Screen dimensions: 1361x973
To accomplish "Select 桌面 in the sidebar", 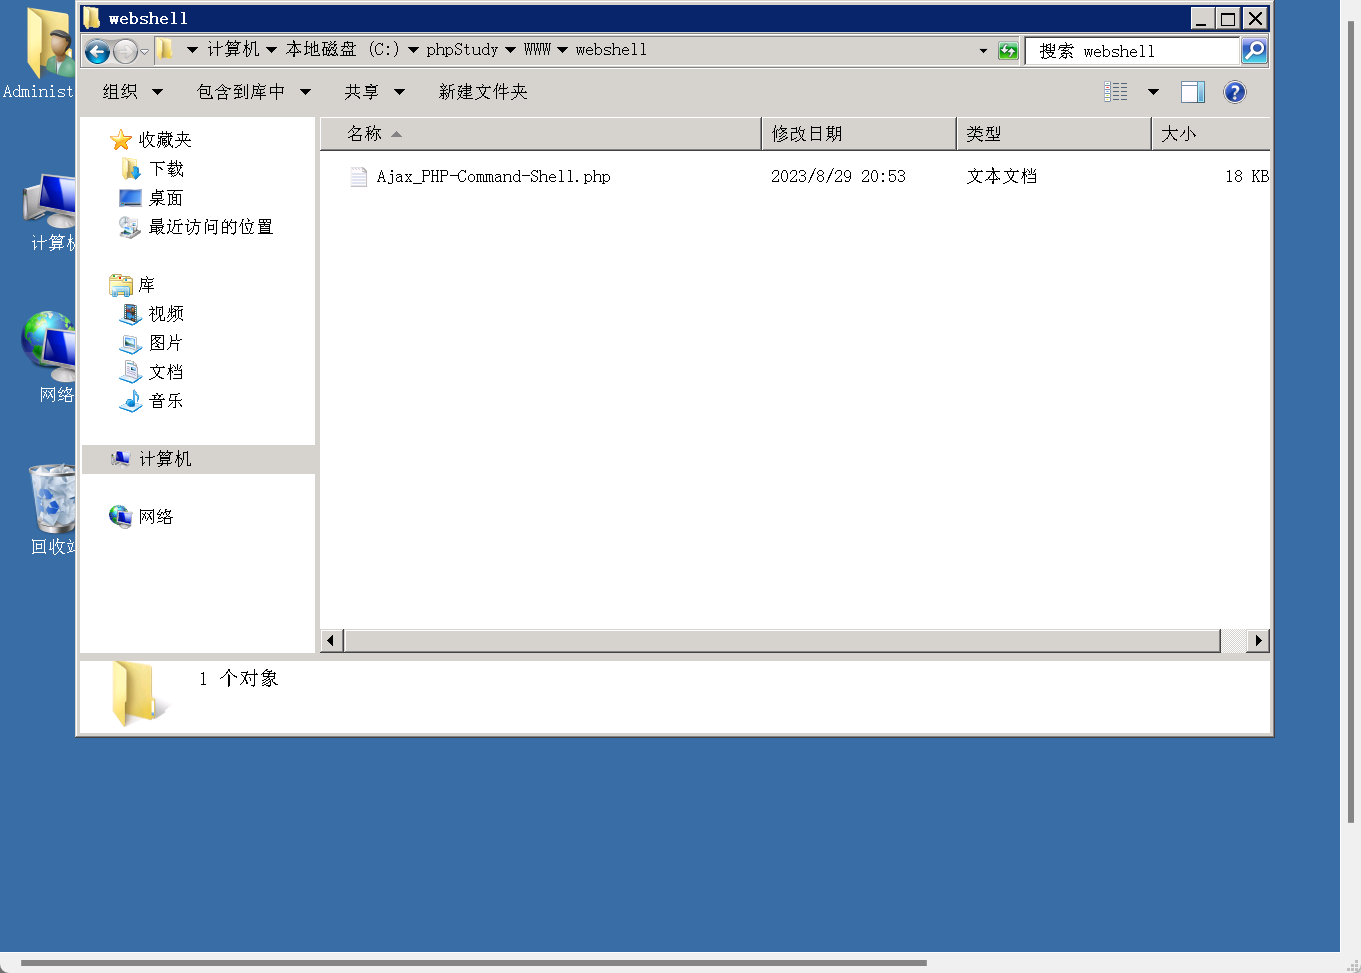I will point(165,197).
